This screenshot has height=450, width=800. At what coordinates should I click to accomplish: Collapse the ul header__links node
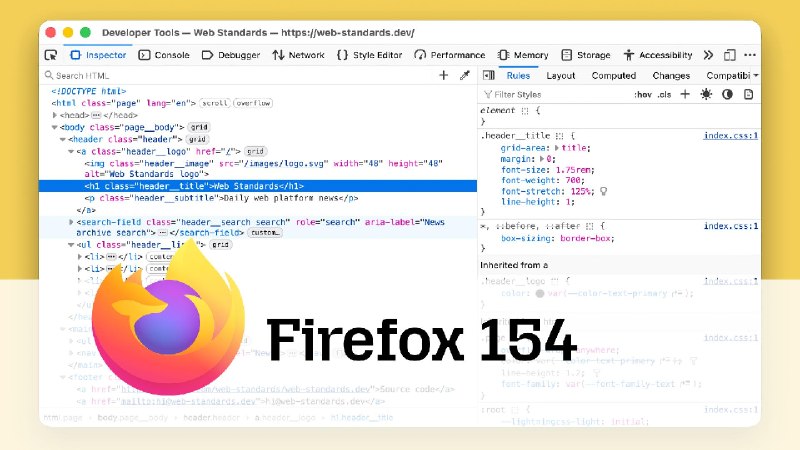tap(71, 245)
